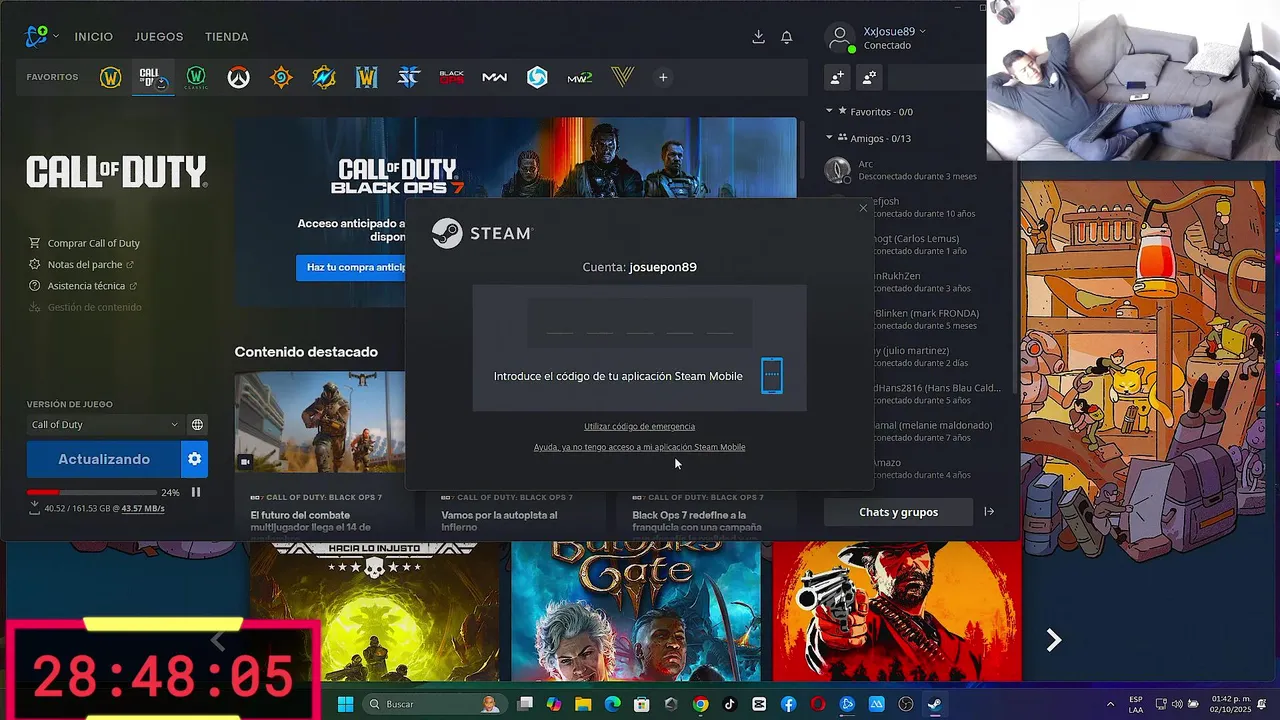
Task: Open the game version Call of Duty dropdown
Action: pos(104,424)
